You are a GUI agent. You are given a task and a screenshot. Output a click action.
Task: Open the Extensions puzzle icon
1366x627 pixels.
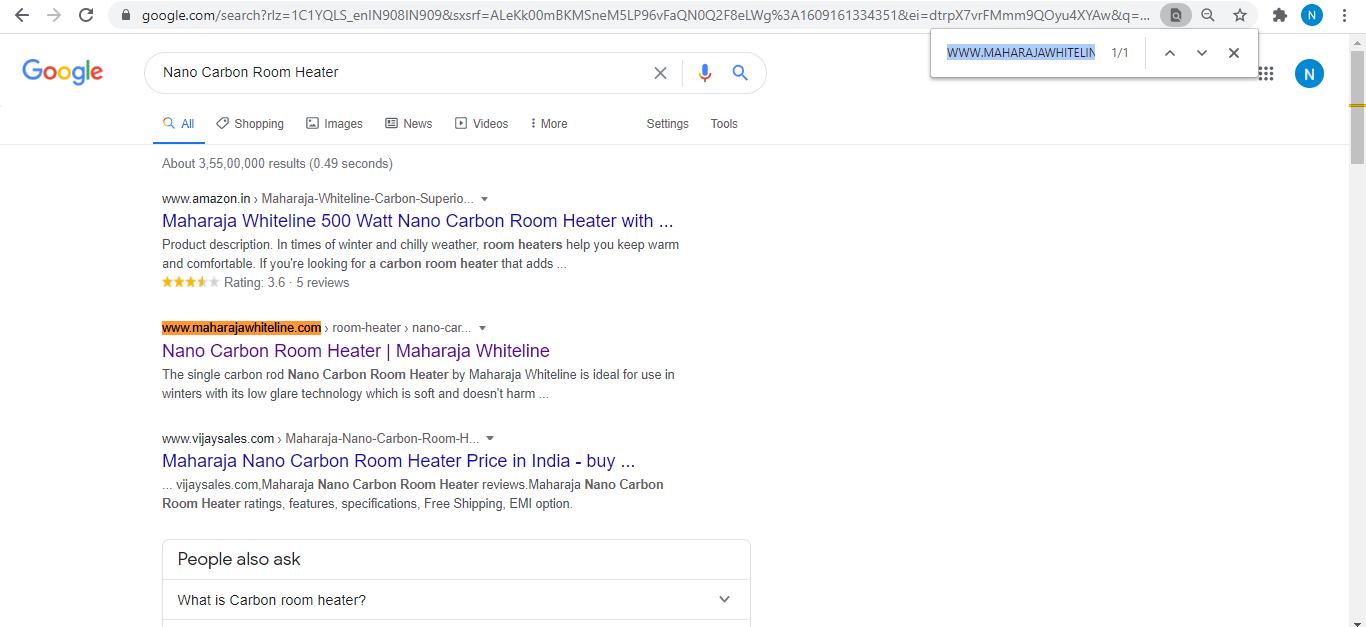point(1279,15)
